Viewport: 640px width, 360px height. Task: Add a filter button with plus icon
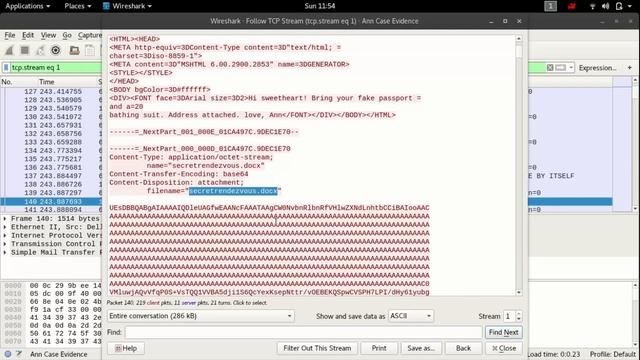coord(629,67)
